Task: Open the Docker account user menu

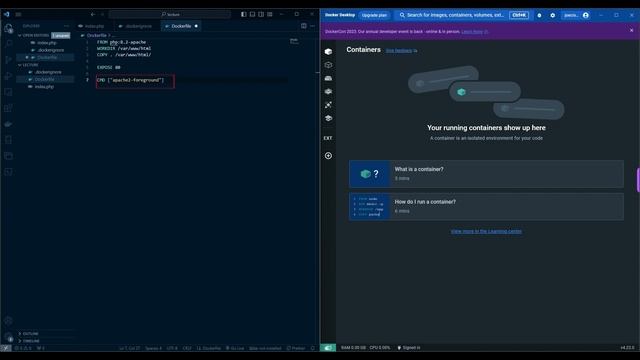Action: pyautogui.click(x=576, y=15)
